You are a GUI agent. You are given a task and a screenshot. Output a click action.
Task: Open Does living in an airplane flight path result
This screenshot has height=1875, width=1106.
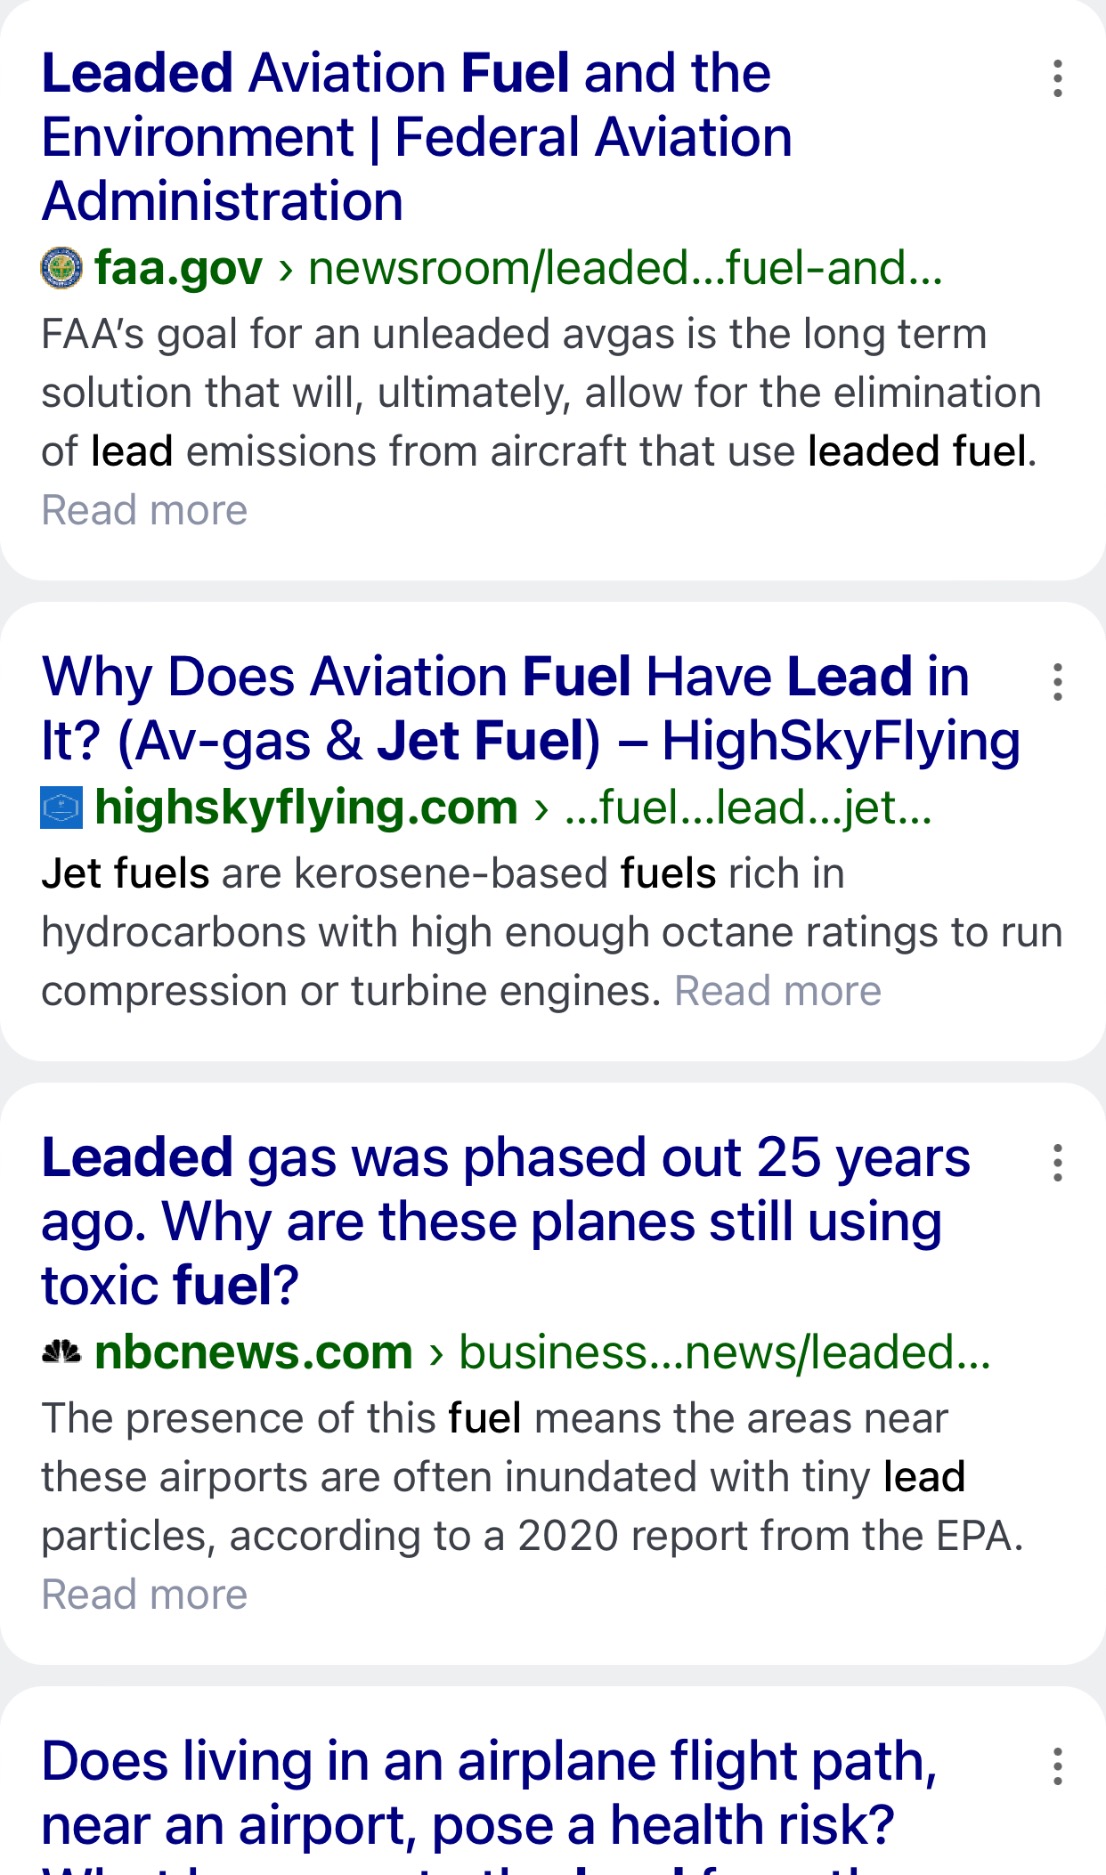click(x=489, y=1794)
